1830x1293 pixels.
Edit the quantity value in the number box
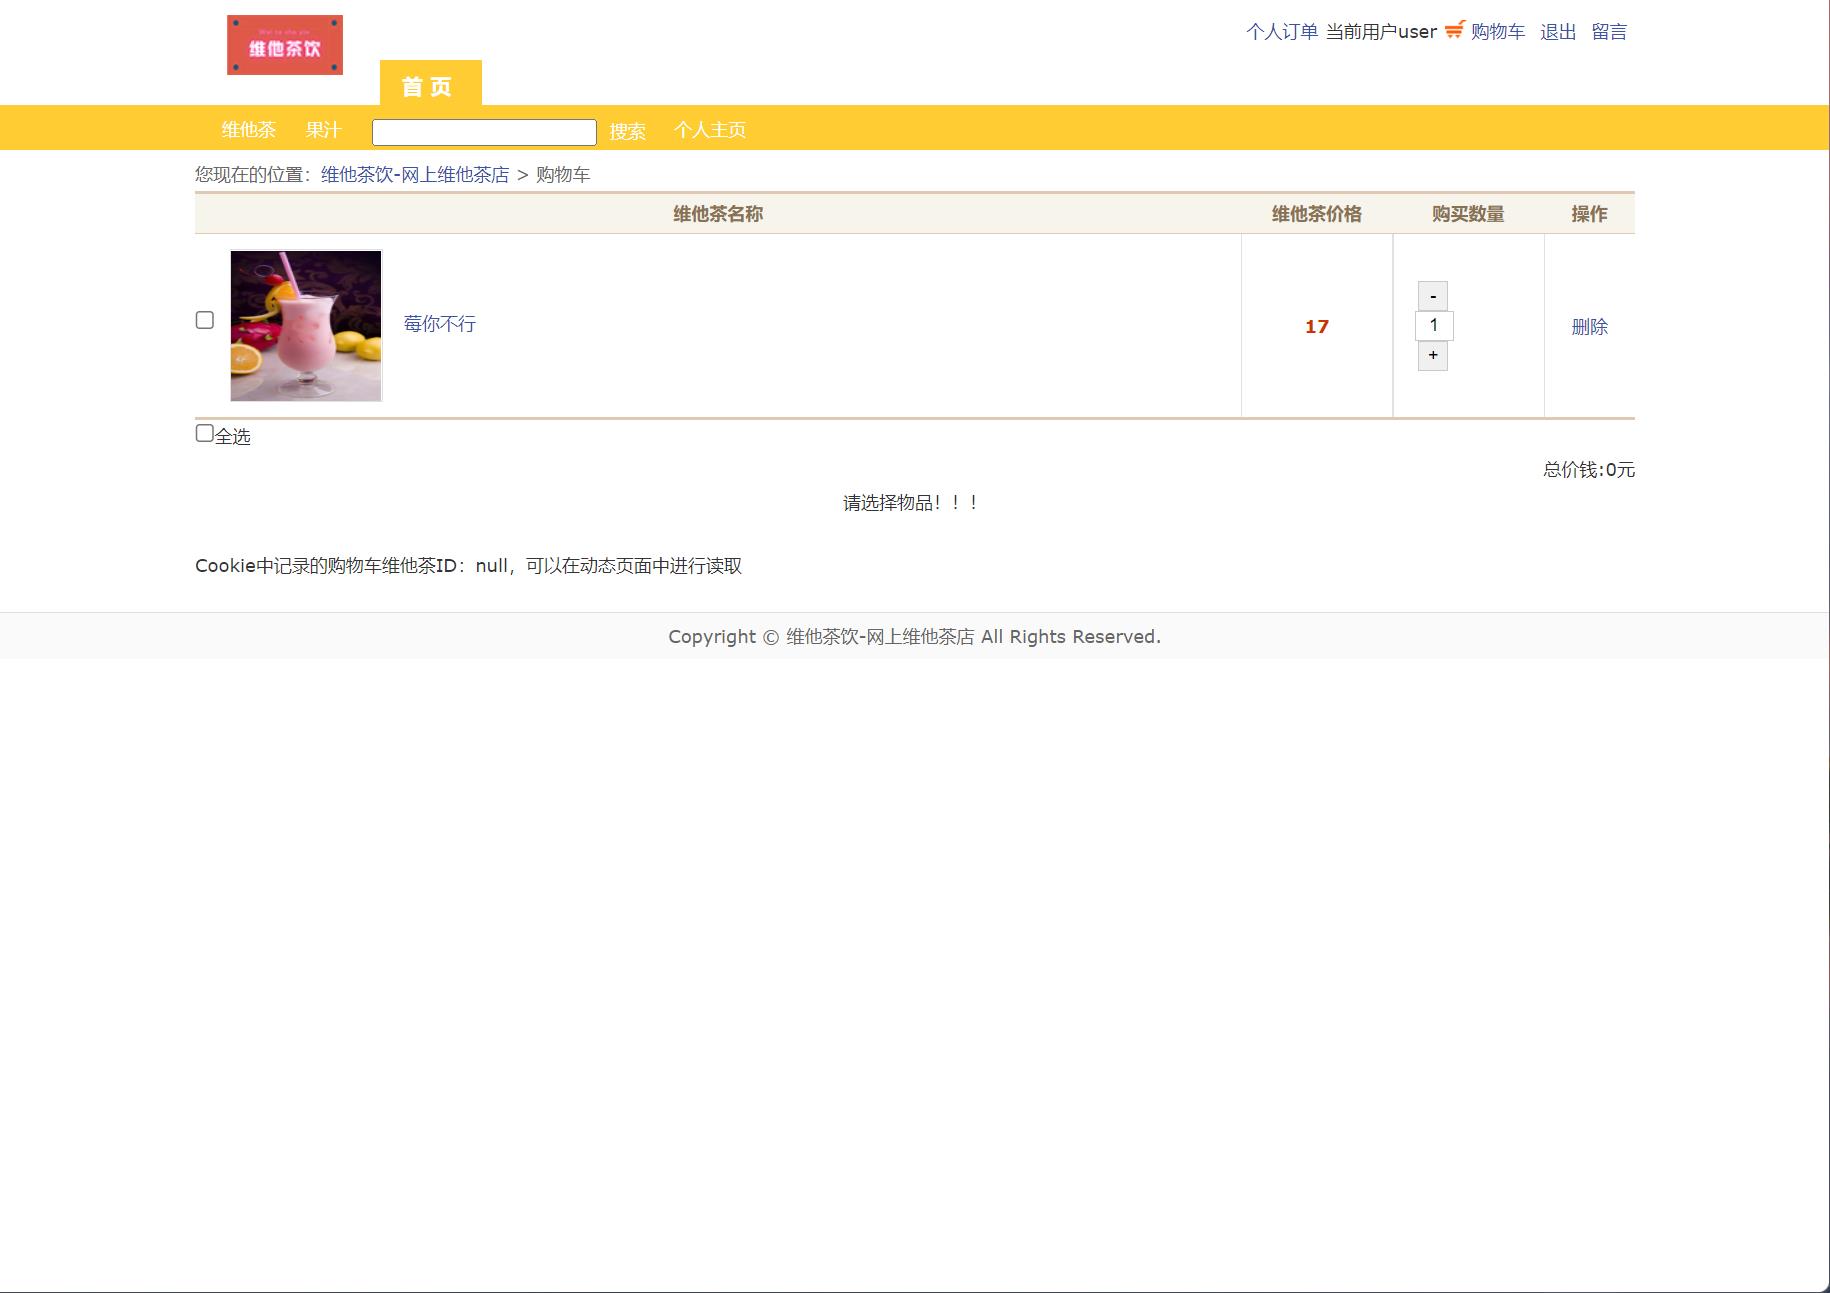[x=1433, y=325]
